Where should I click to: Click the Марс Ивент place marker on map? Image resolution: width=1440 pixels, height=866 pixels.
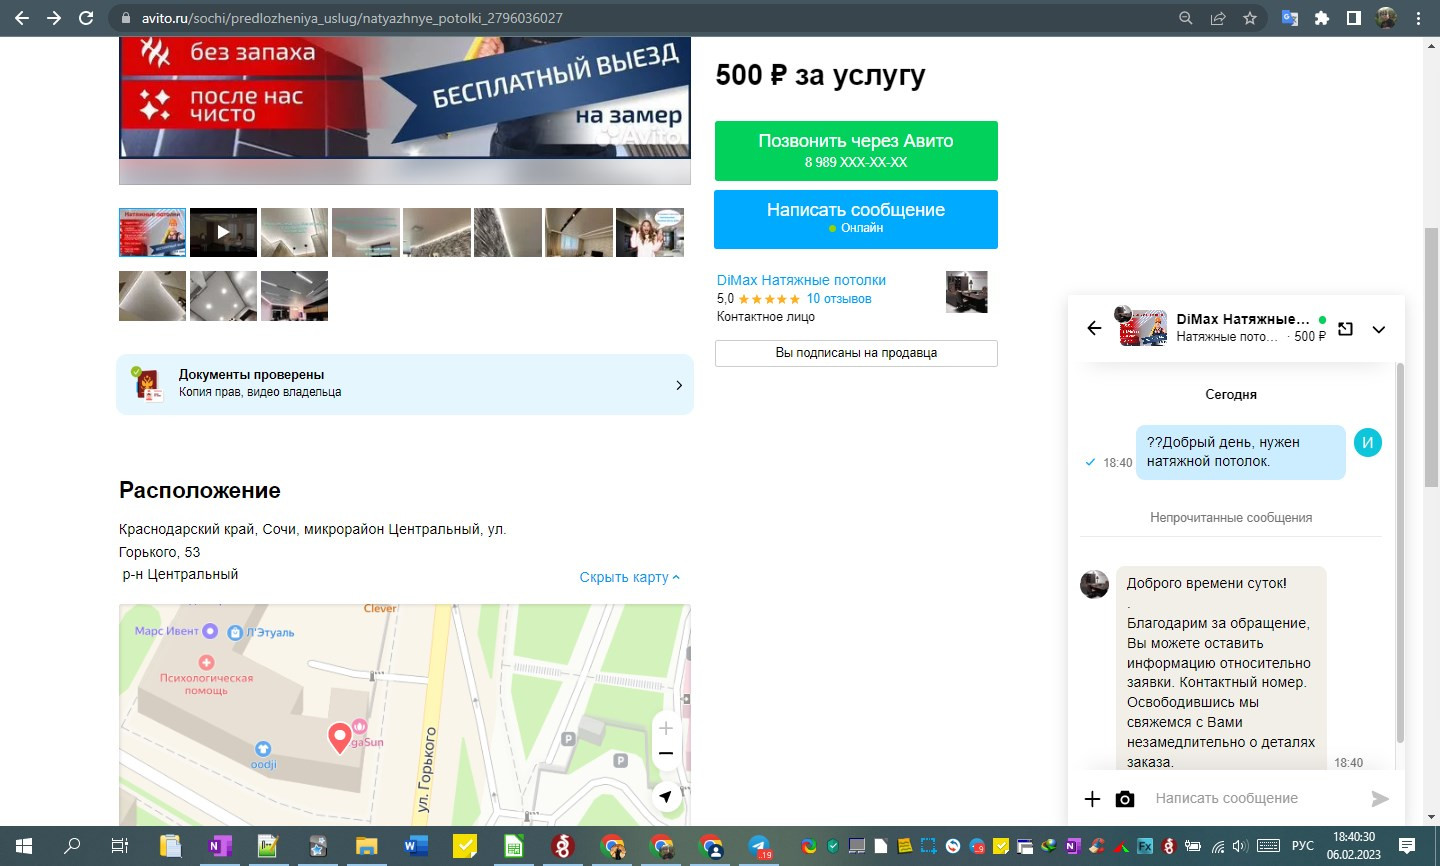(209, 631)
